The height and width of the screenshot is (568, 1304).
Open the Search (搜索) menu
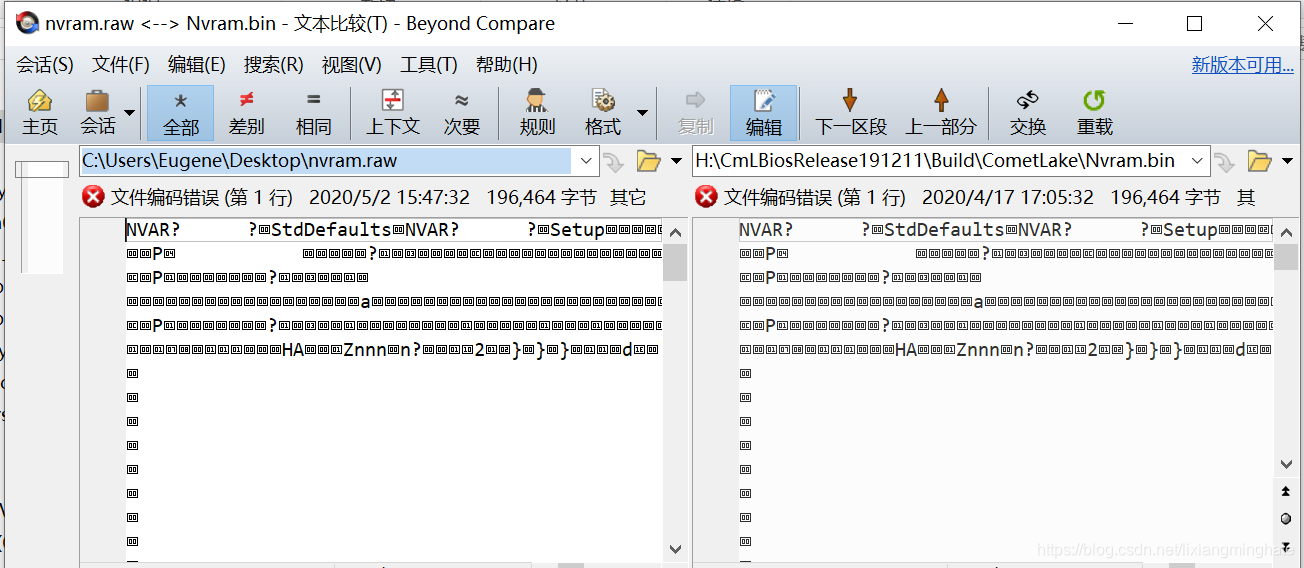[x=274, y=65]
